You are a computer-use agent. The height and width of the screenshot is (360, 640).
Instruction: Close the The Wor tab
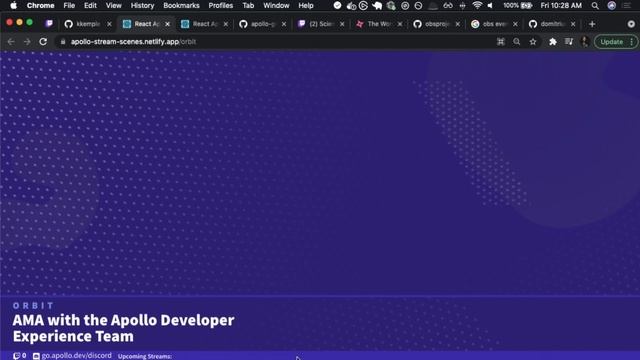[x=400, y=24]
